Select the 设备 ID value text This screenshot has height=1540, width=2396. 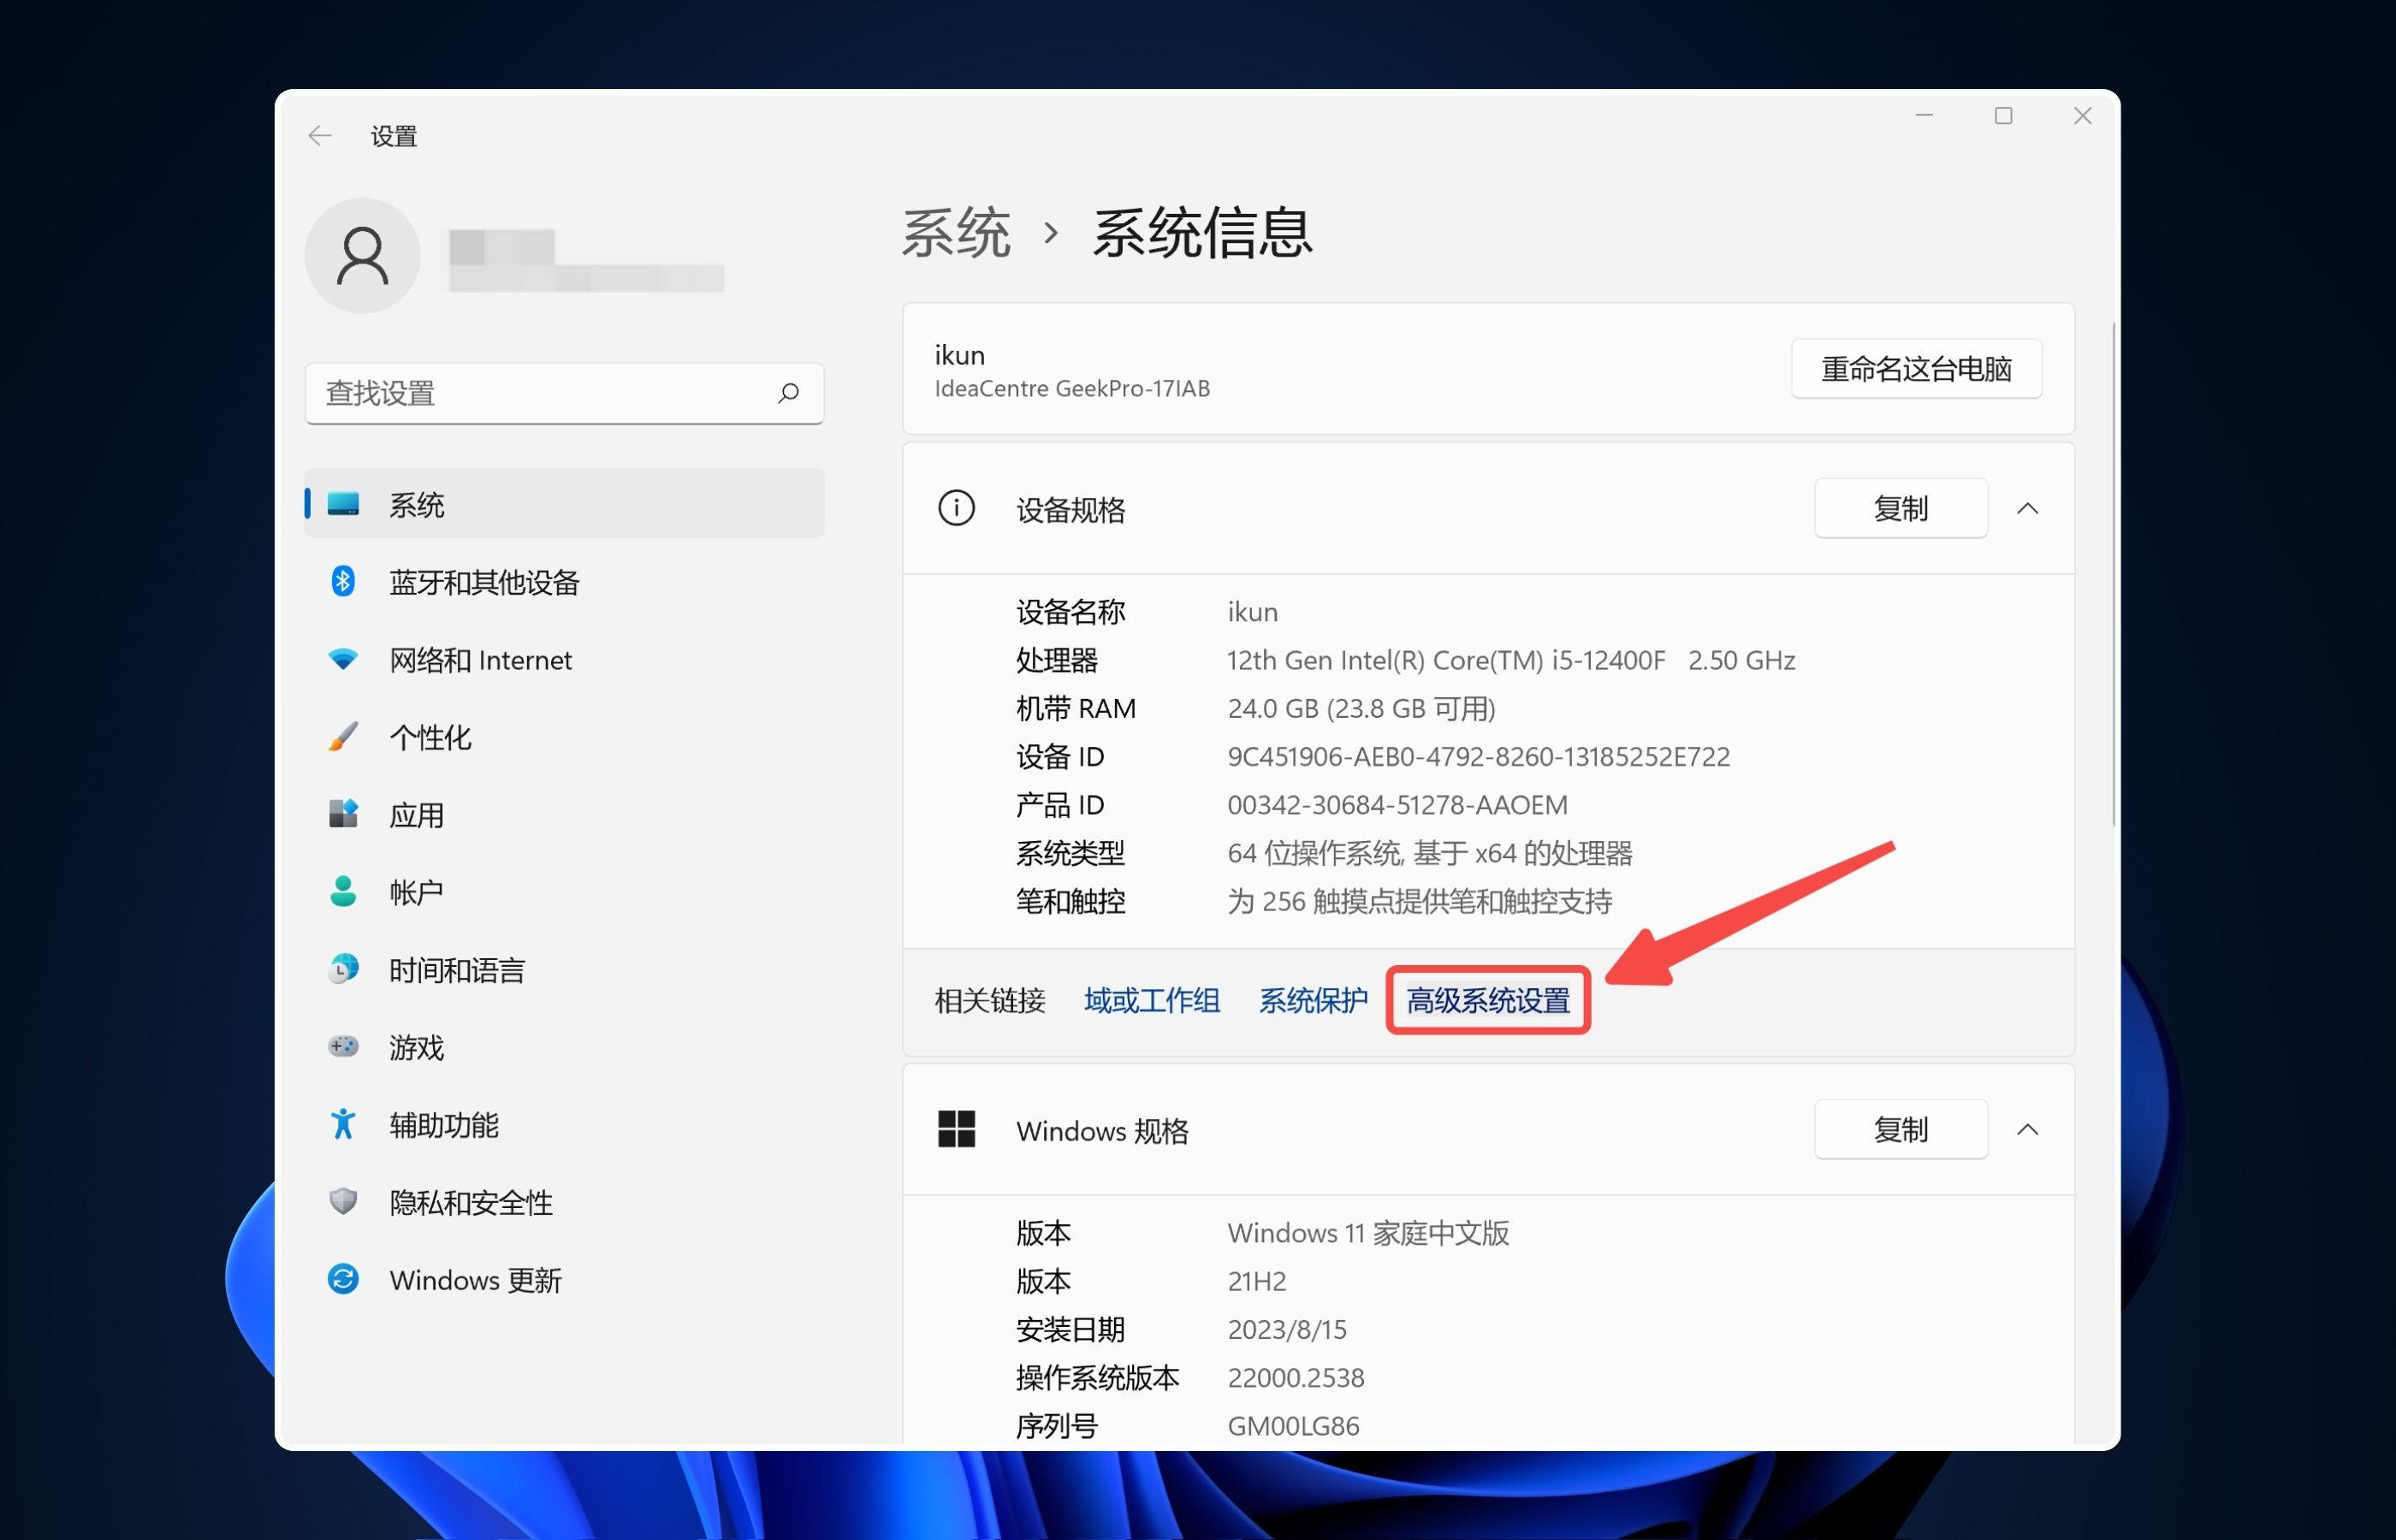1478,757
